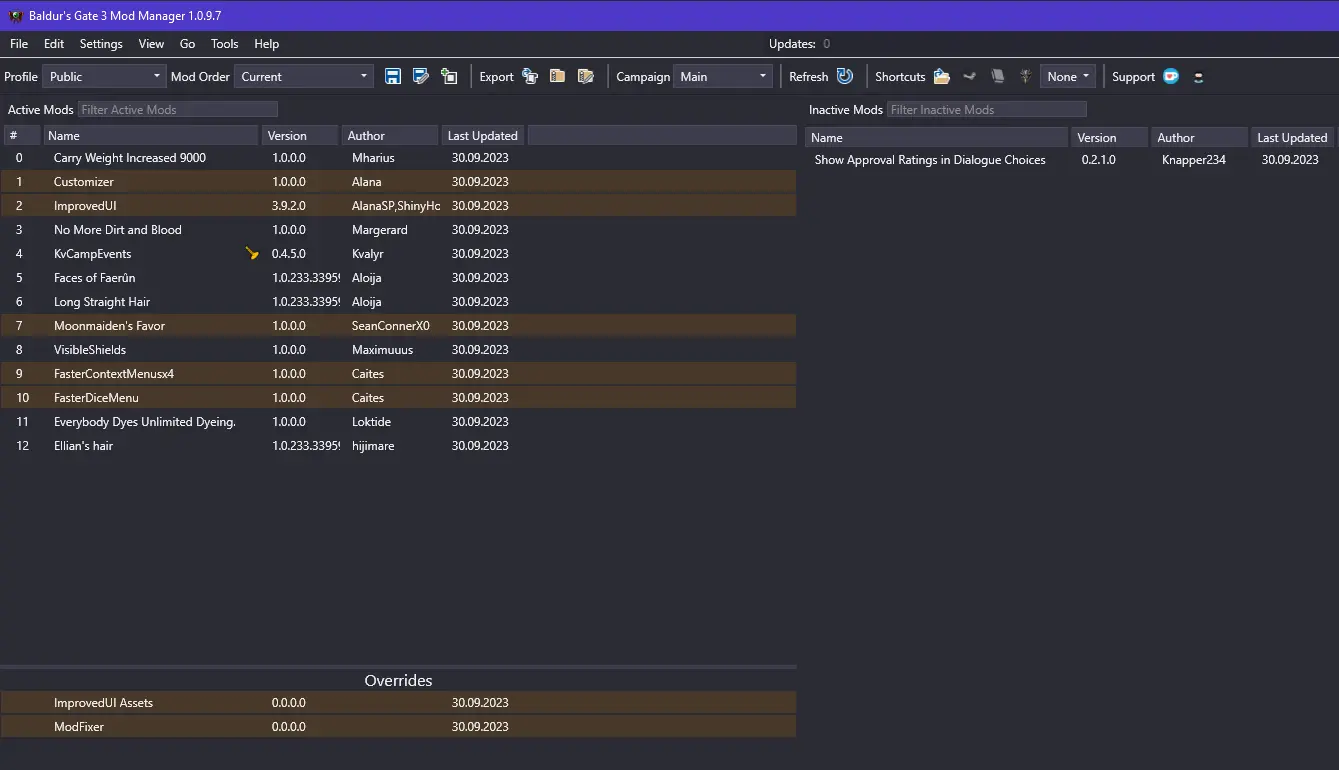Click the Filter Inactive Mods input field
Image resolution: width=1339 pixels, height=770 pixels.
tap(986, 110)
